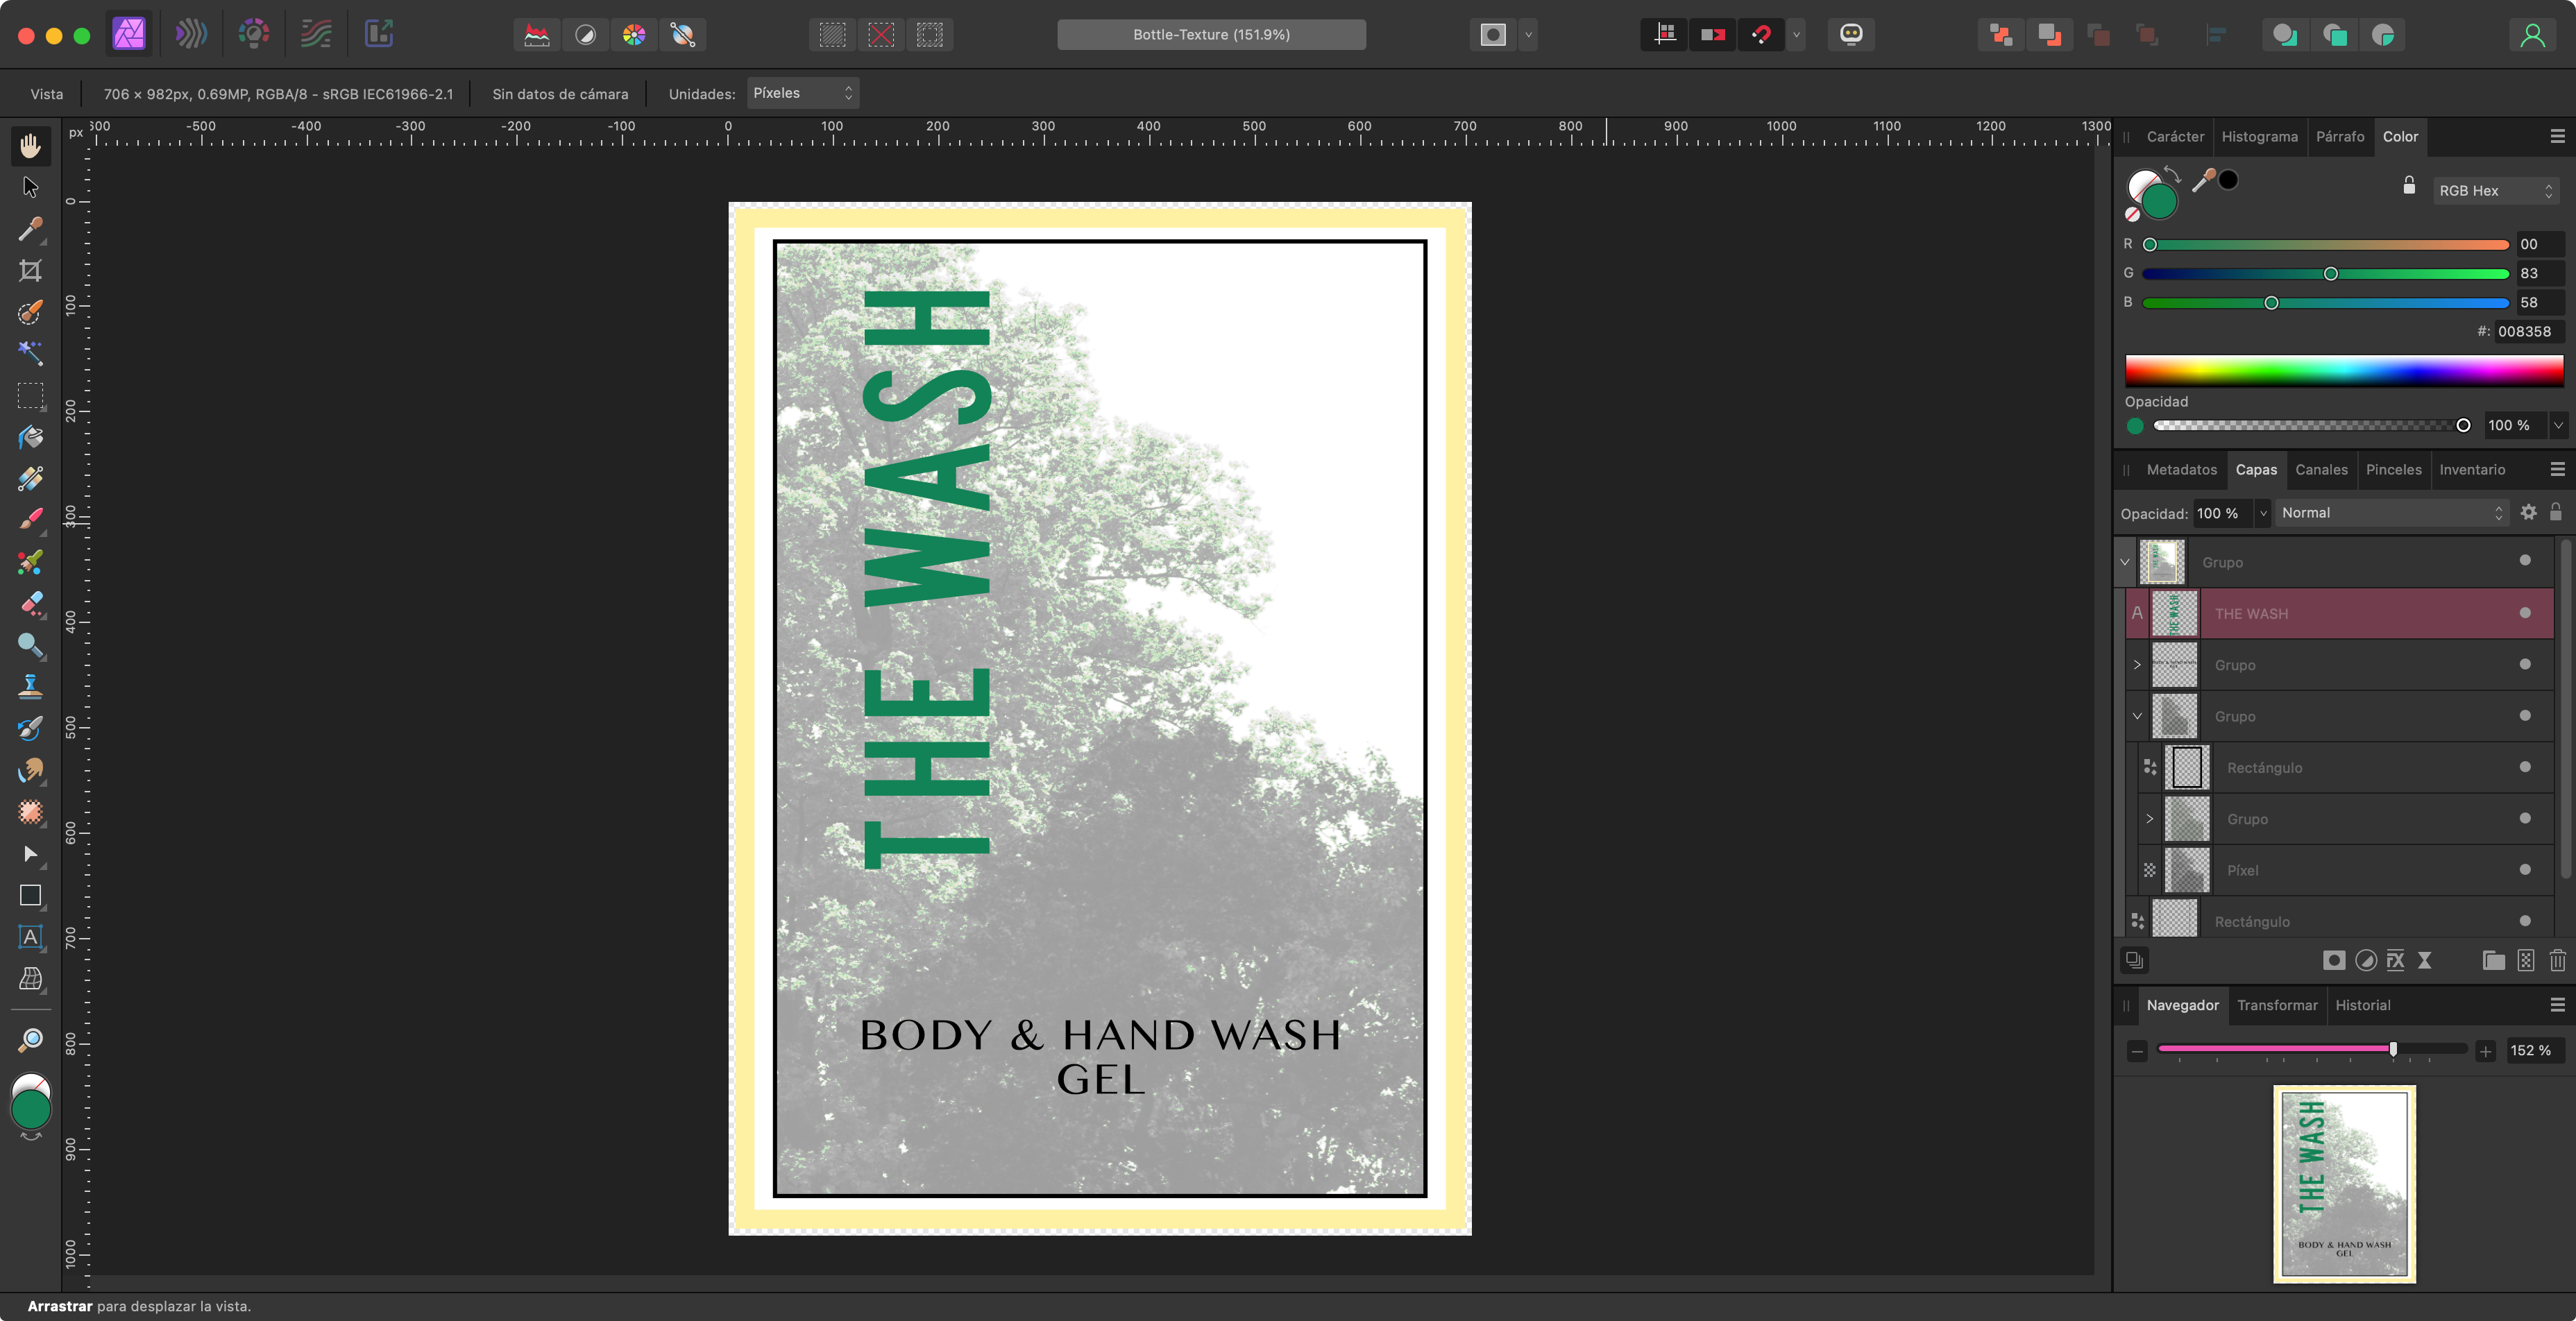This screenshot has height=1321, width=2576.
Task: Select the Flood Fill tool
Action: pyautogui.click(x=30, y=437)
